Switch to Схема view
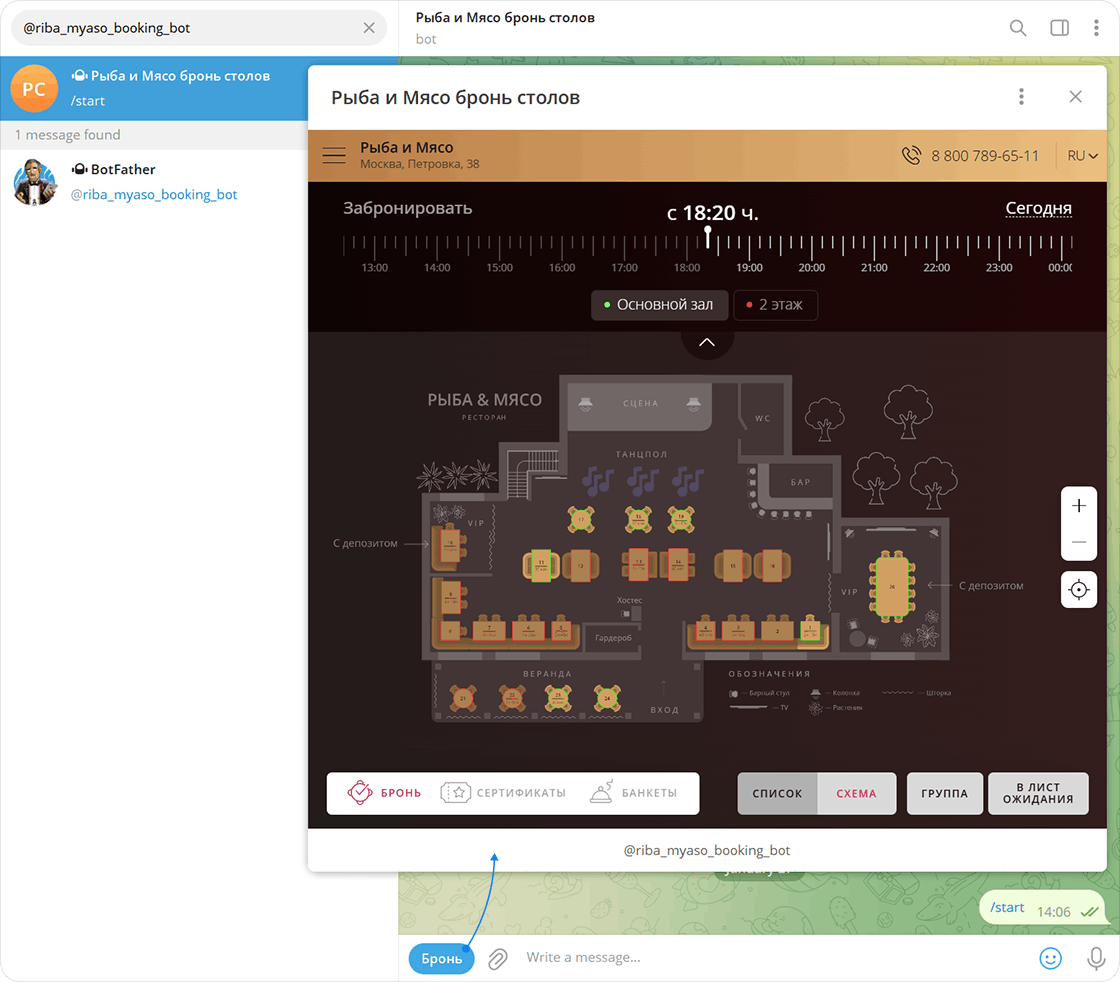This screenshot has height=982, width=1120. pos(856,794)
